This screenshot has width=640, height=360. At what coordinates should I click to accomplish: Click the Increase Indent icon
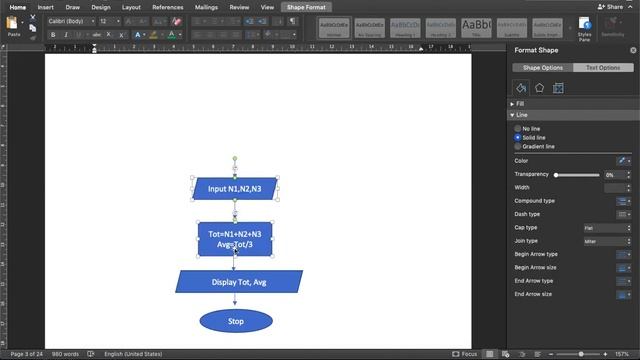[262, 21]
